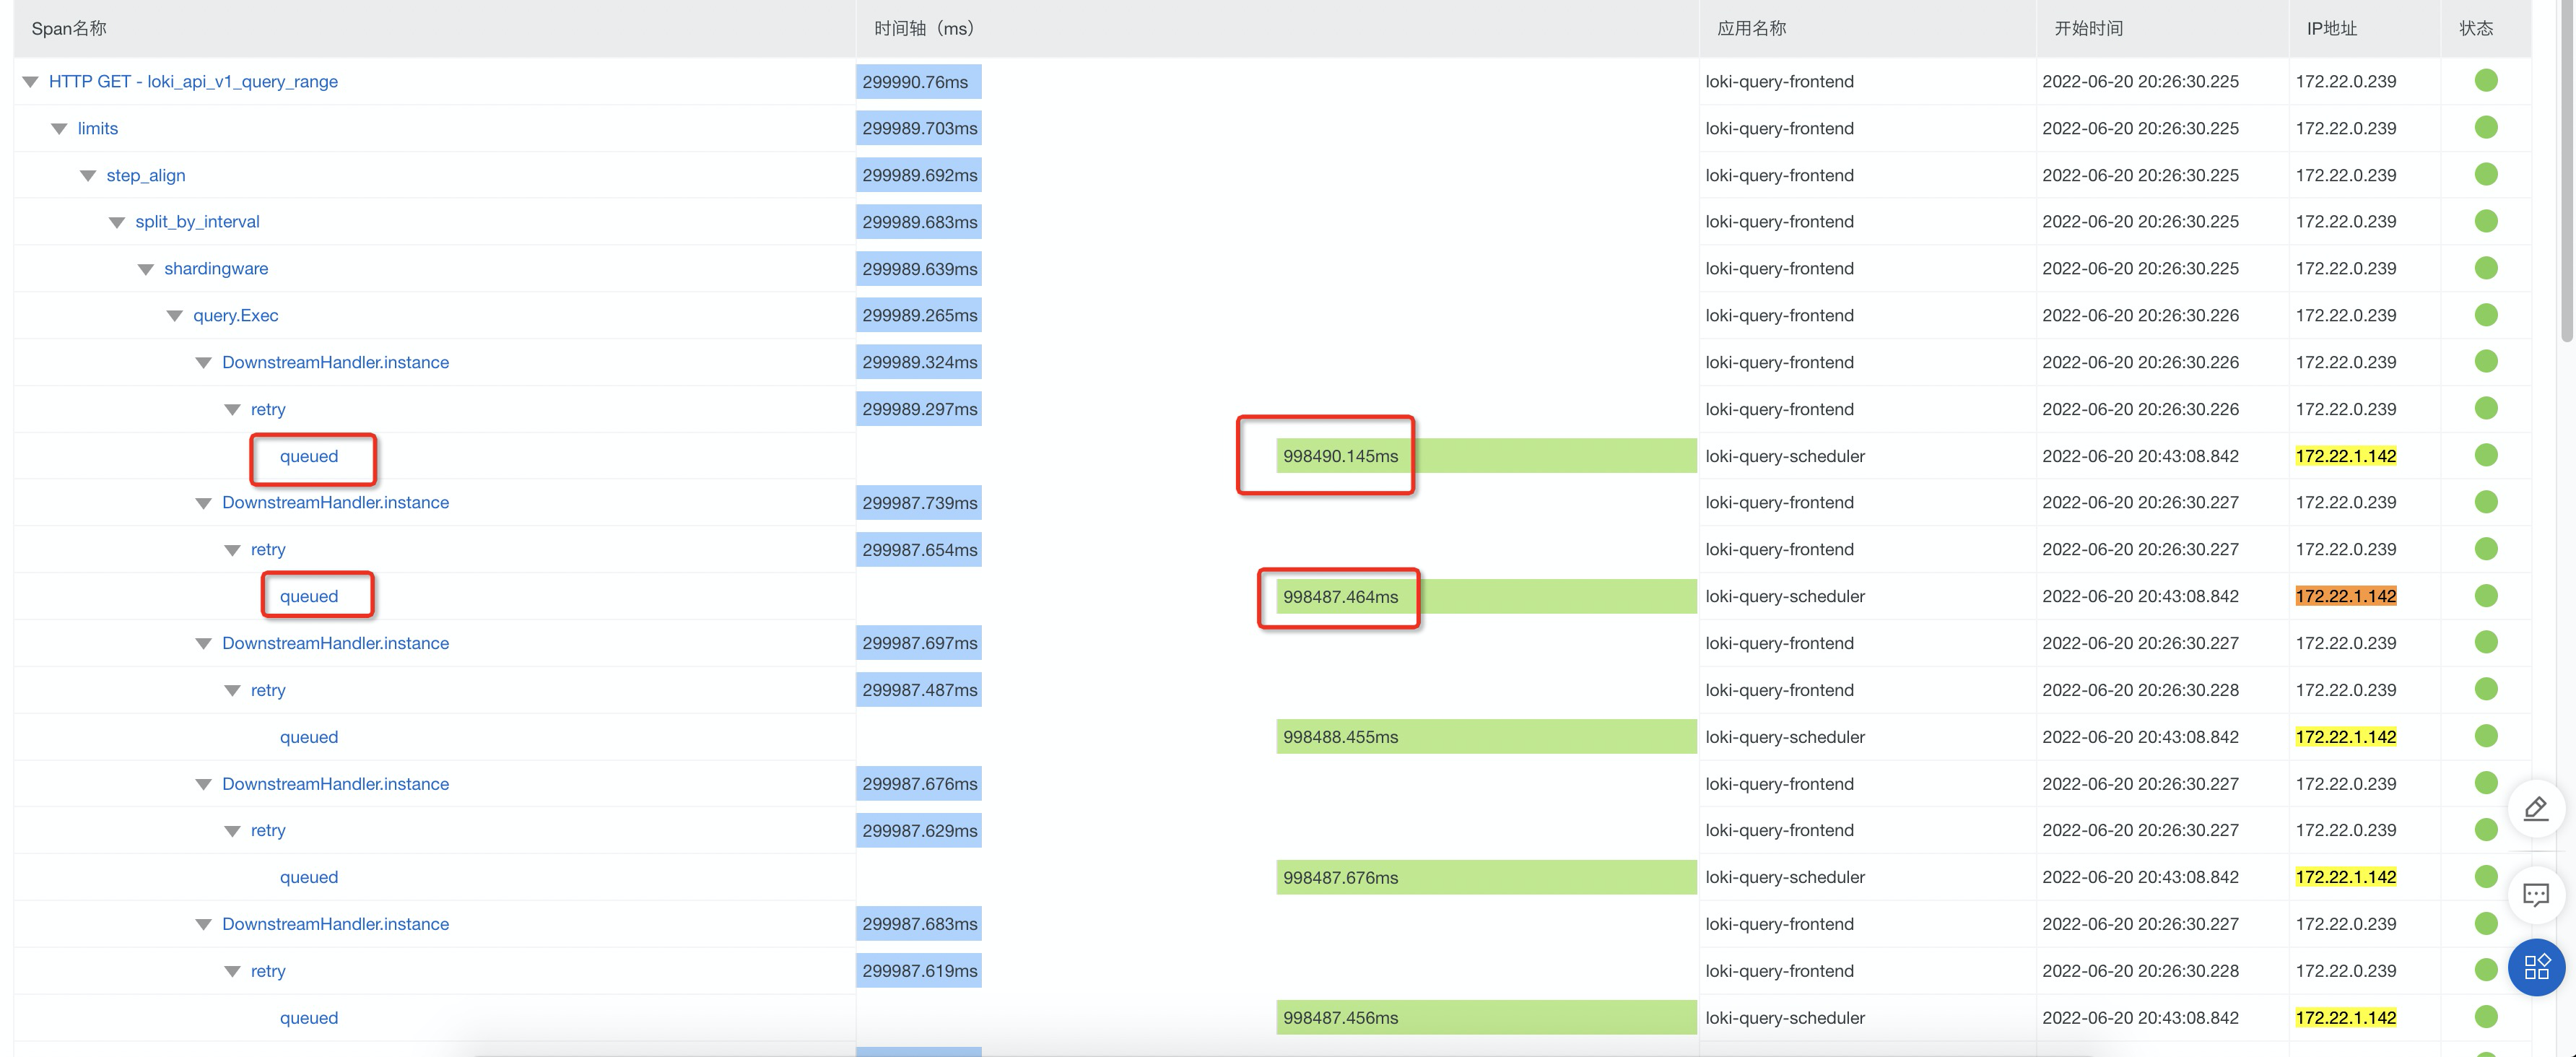Click the pencil edit floating icon
Image resolution: width=2576 pixels, height=1057 pixels.
tap(2537, 809)
